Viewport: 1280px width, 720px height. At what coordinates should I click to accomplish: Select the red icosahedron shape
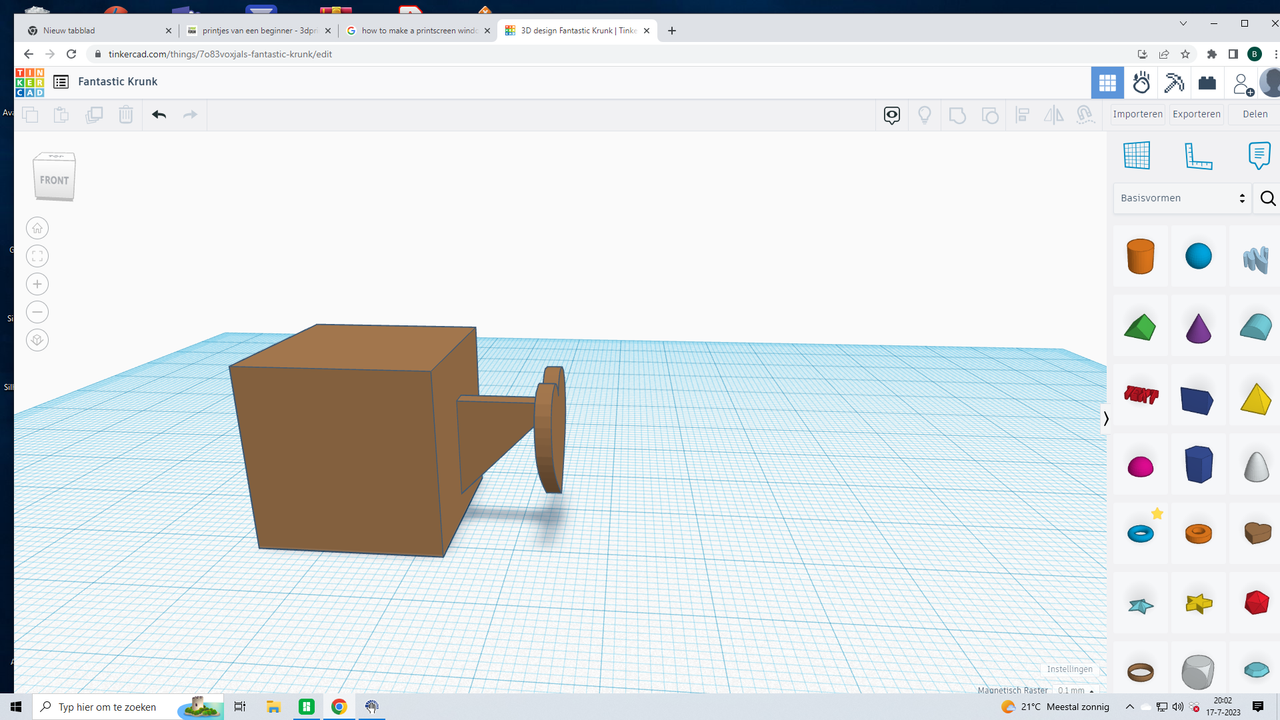(1257, 603)
